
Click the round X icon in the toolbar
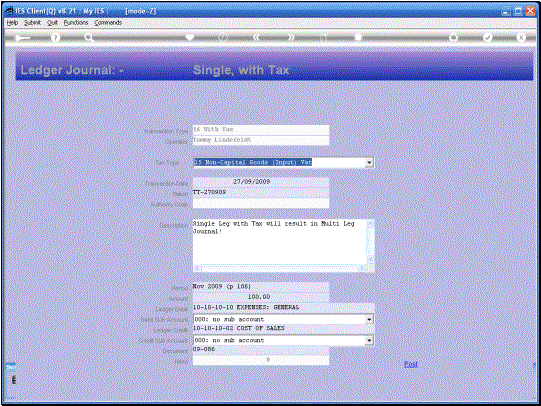pos(521,37)
